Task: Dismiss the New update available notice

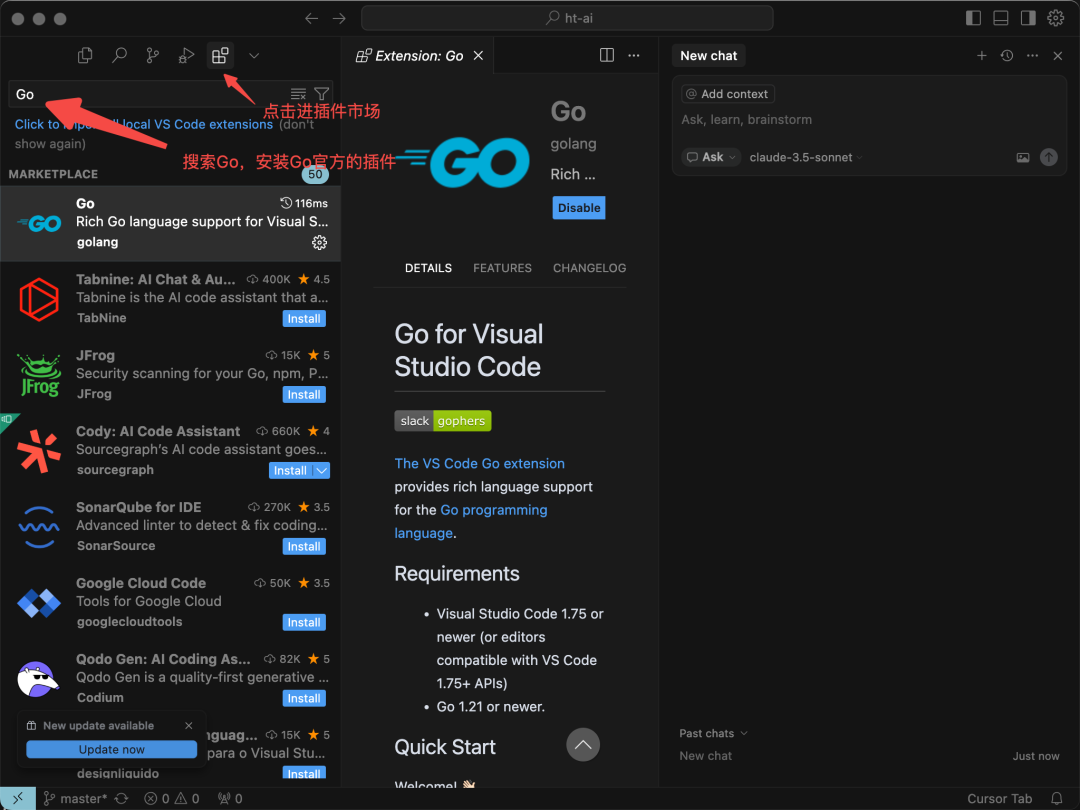Action: click(x=189, y=726)
